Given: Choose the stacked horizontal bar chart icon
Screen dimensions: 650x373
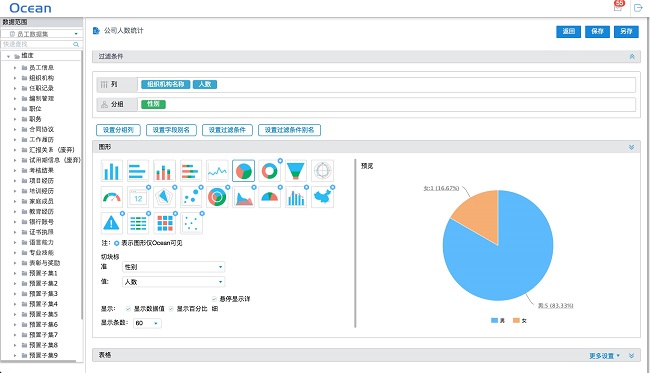Looking at the screenshot, I should (x=191, y=171).
